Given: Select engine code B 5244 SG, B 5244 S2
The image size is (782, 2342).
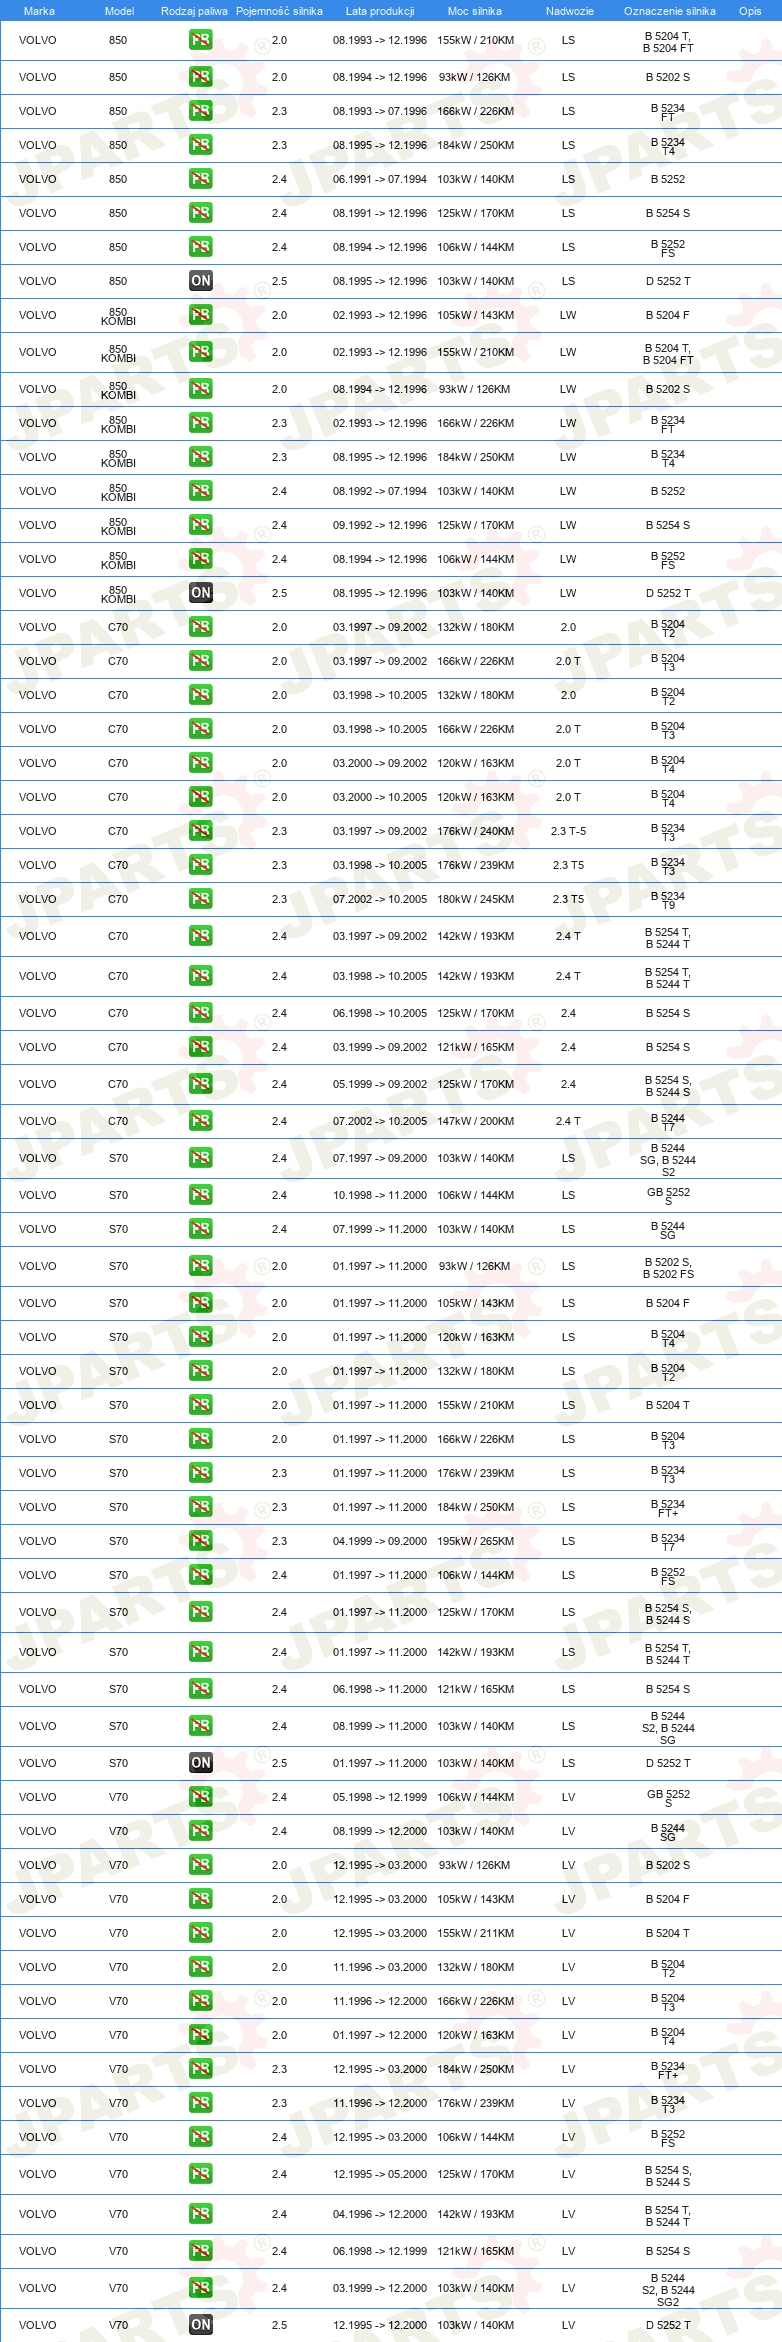Looking at the screenshot, I should (668, 1160).
